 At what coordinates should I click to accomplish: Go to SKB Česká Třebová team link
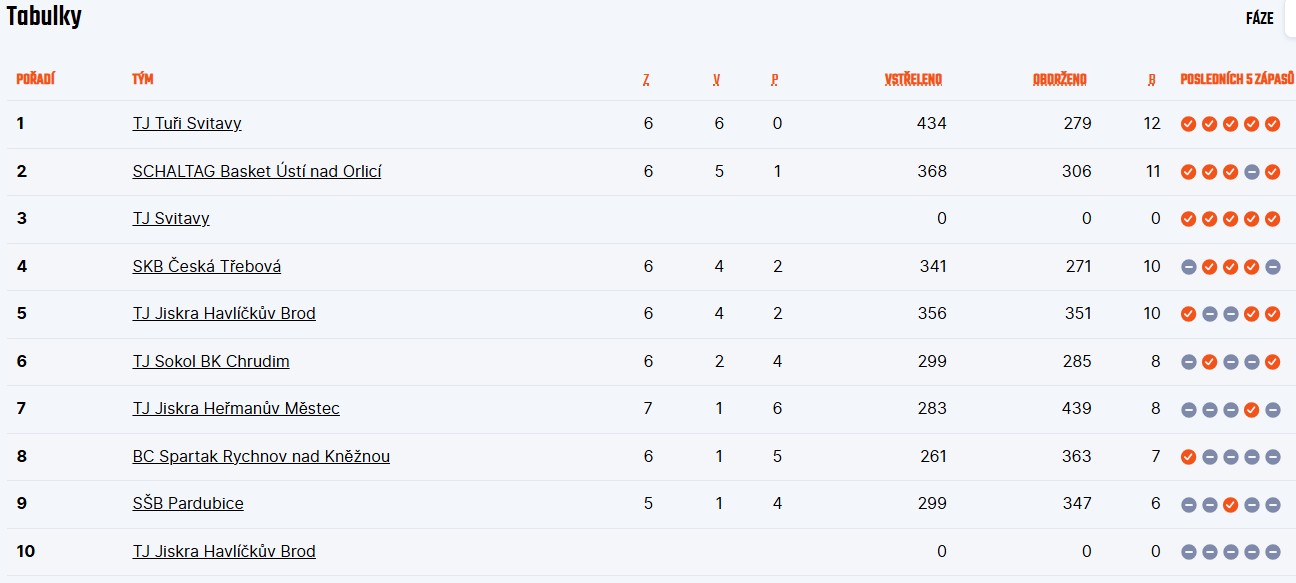207,267
